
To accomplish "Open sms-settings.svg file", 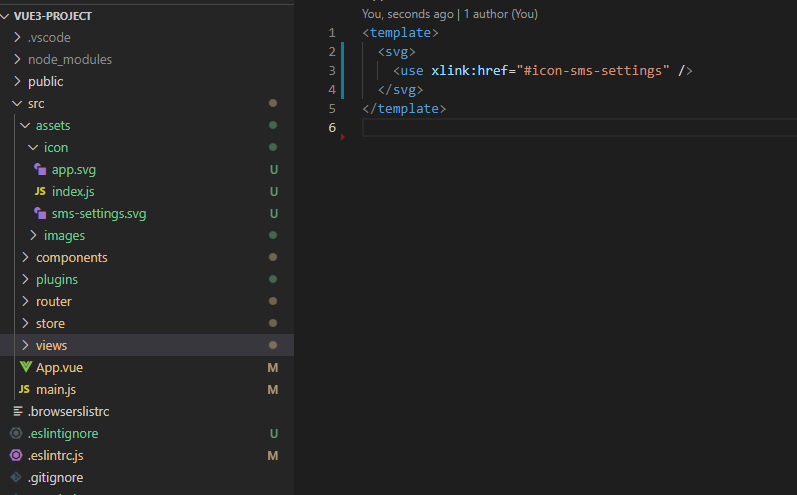I will tap(99, 214).
